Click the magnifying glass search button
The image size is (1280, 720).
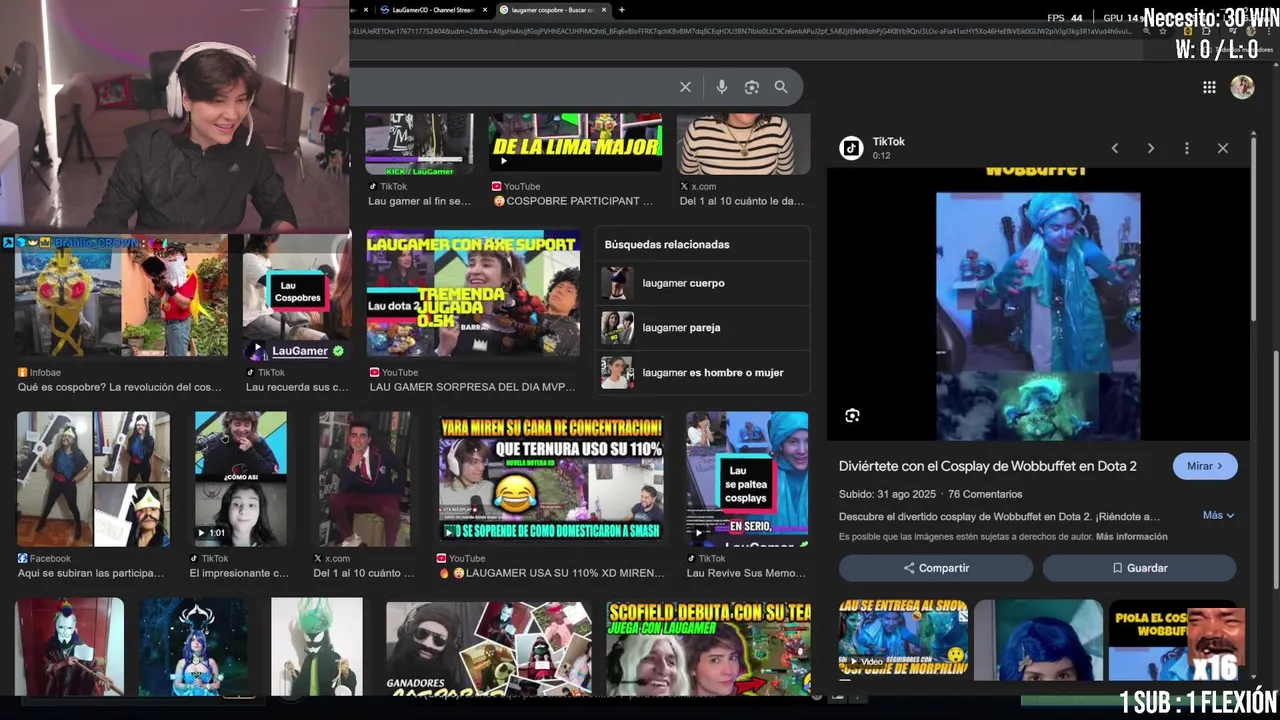[x=781, y=87]
